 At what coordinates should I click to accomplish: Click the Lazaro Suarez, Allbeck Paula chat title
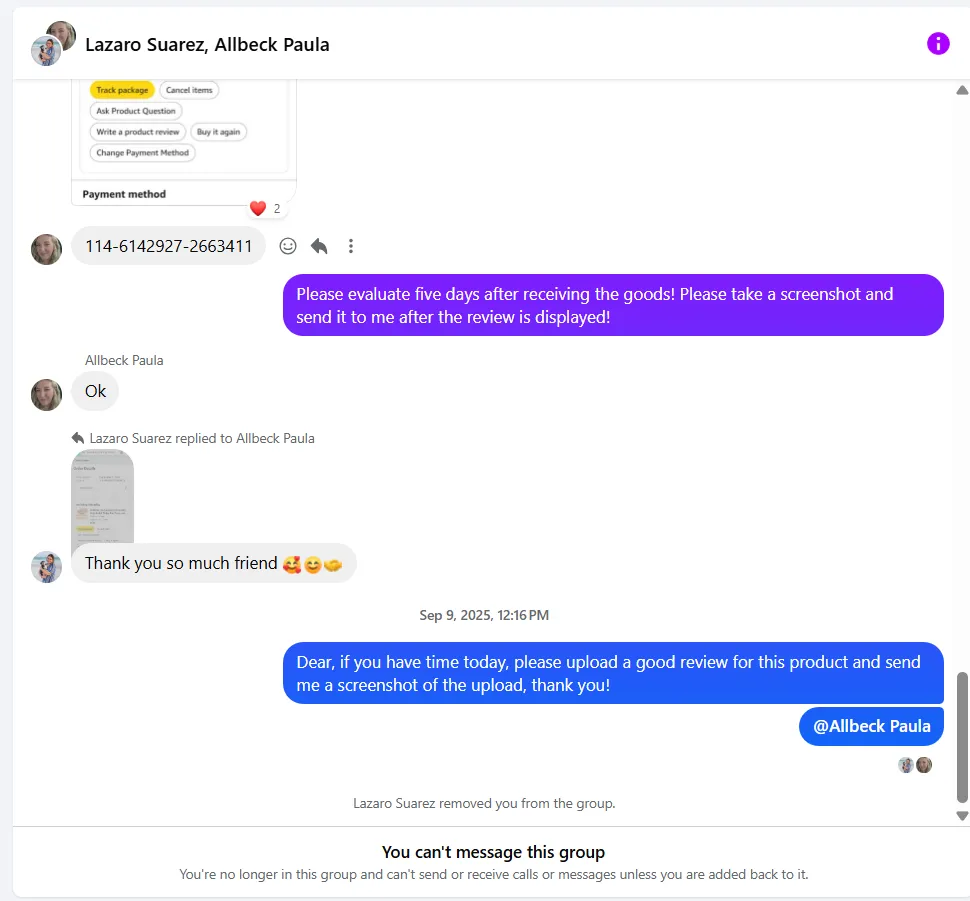point(207,44)
